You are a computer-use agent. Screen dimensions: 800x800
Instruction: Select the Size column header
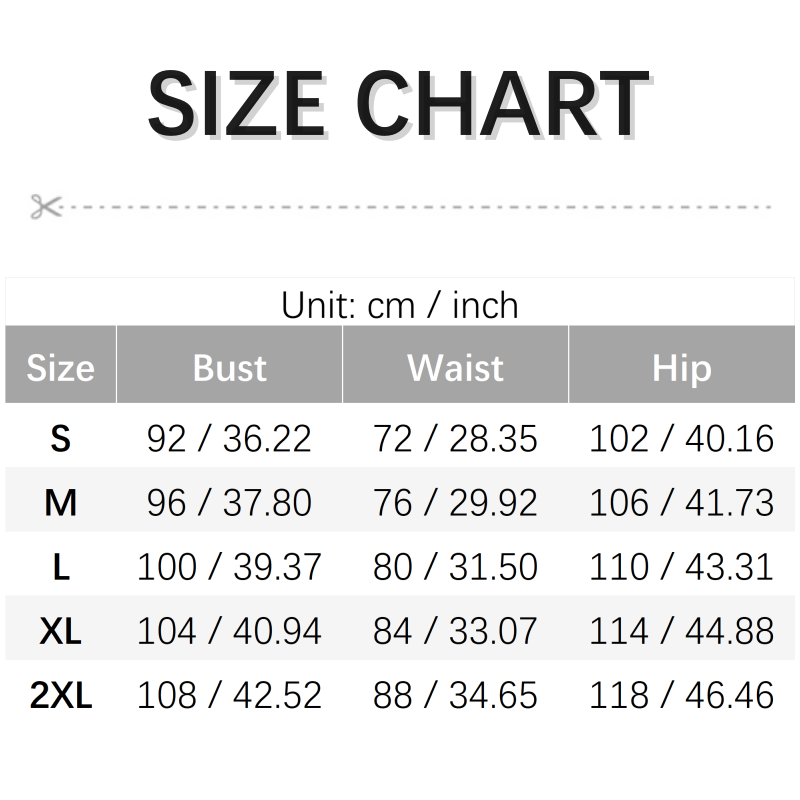[60, 368]
